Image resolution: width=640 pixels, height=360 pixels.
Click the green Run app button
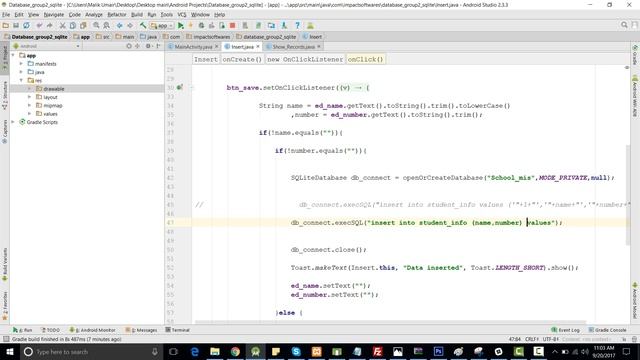180,25
